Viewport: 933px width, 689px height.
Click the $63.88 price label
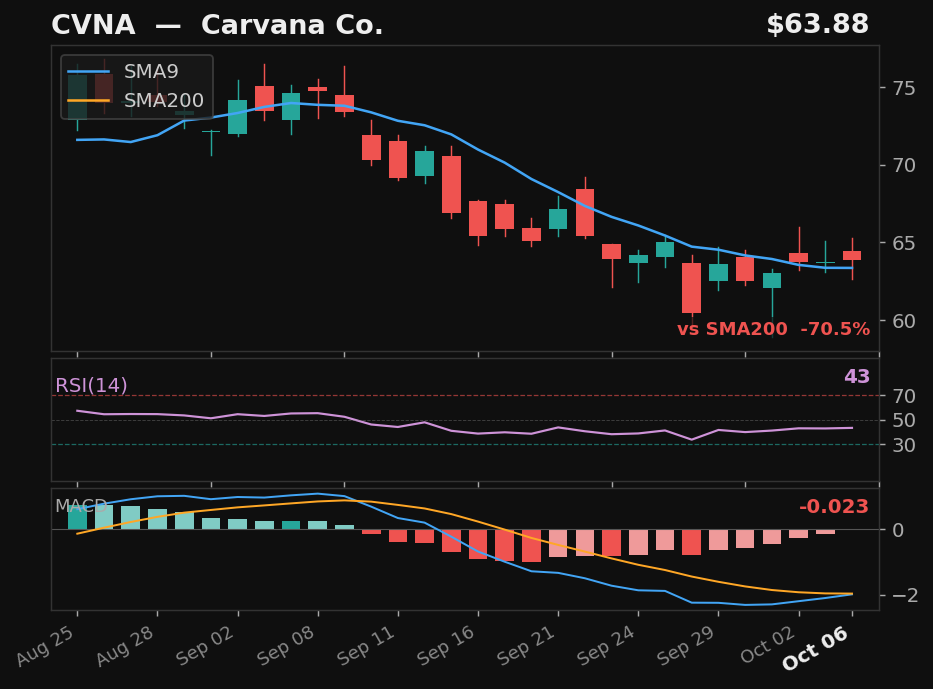[x=817, y=24]
